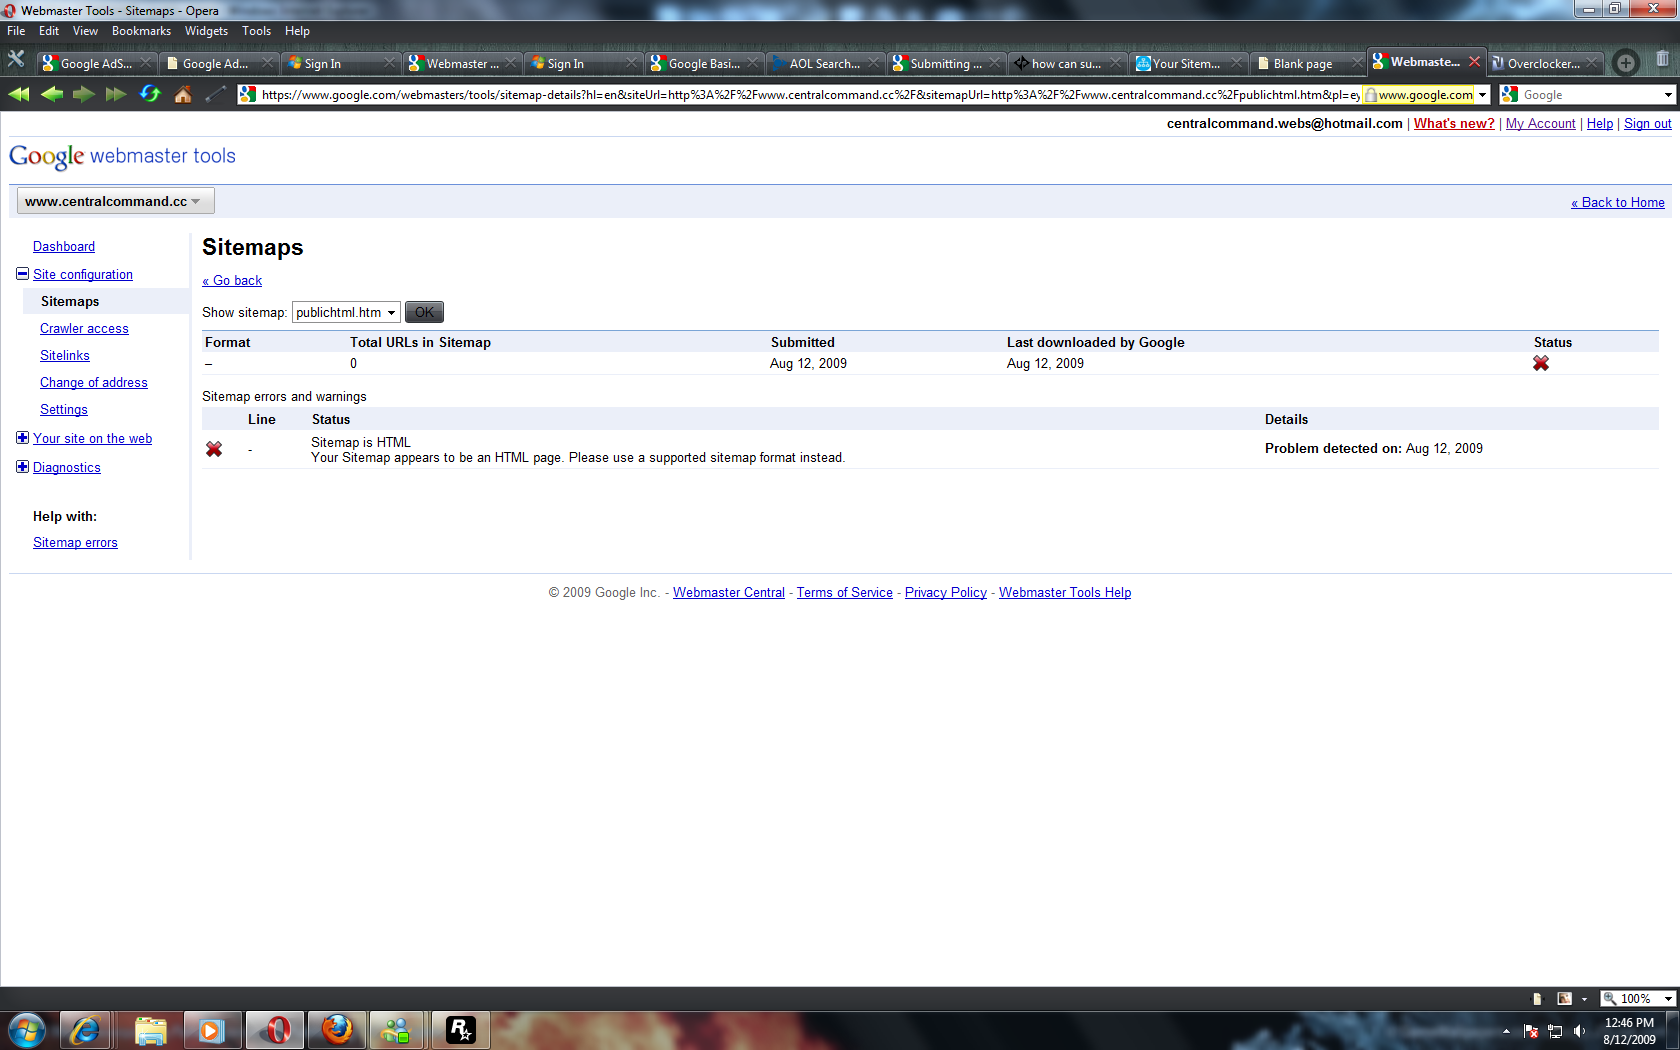
Task: Click in the Google search field
Action: coord(1590,95)
